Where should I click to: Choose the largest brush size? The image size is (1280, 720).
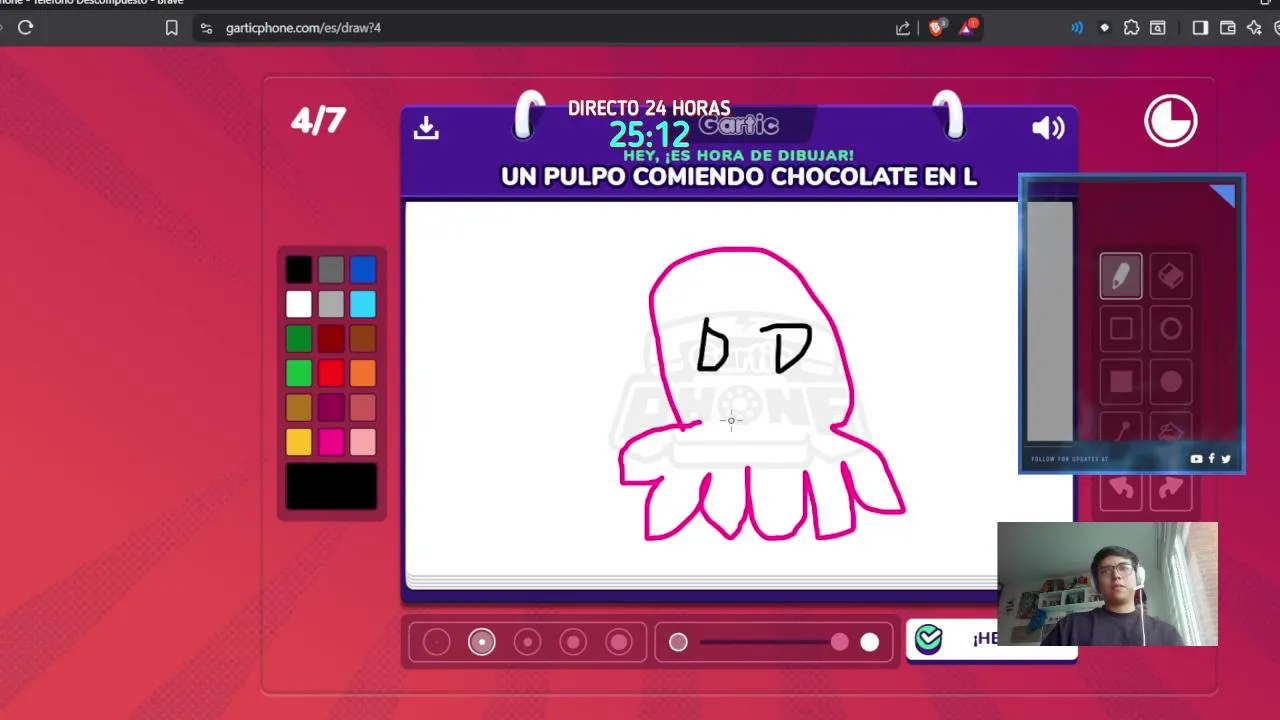[619, 642]
